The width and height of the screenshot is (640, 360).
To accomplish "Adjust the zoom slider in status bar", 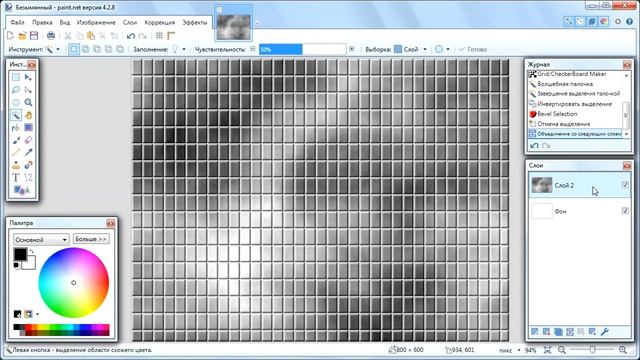I will pos(592,350).
